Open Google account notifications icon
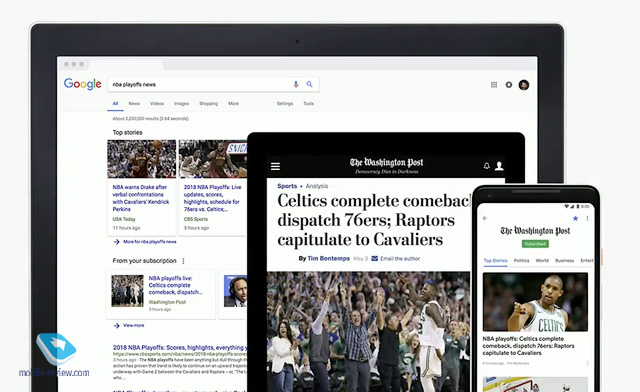This screenshot has width=640, height=392. pos(509,85)
